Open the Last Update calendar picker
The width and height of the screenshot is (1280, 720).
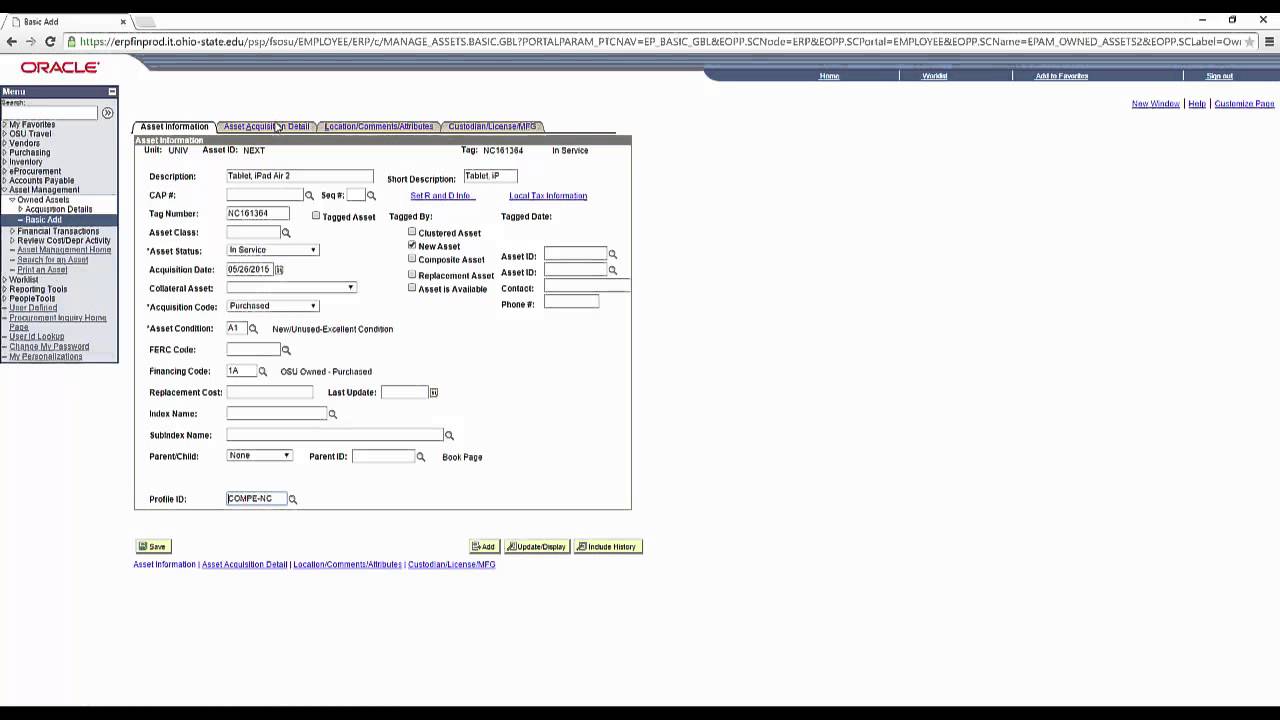(434, 393)
